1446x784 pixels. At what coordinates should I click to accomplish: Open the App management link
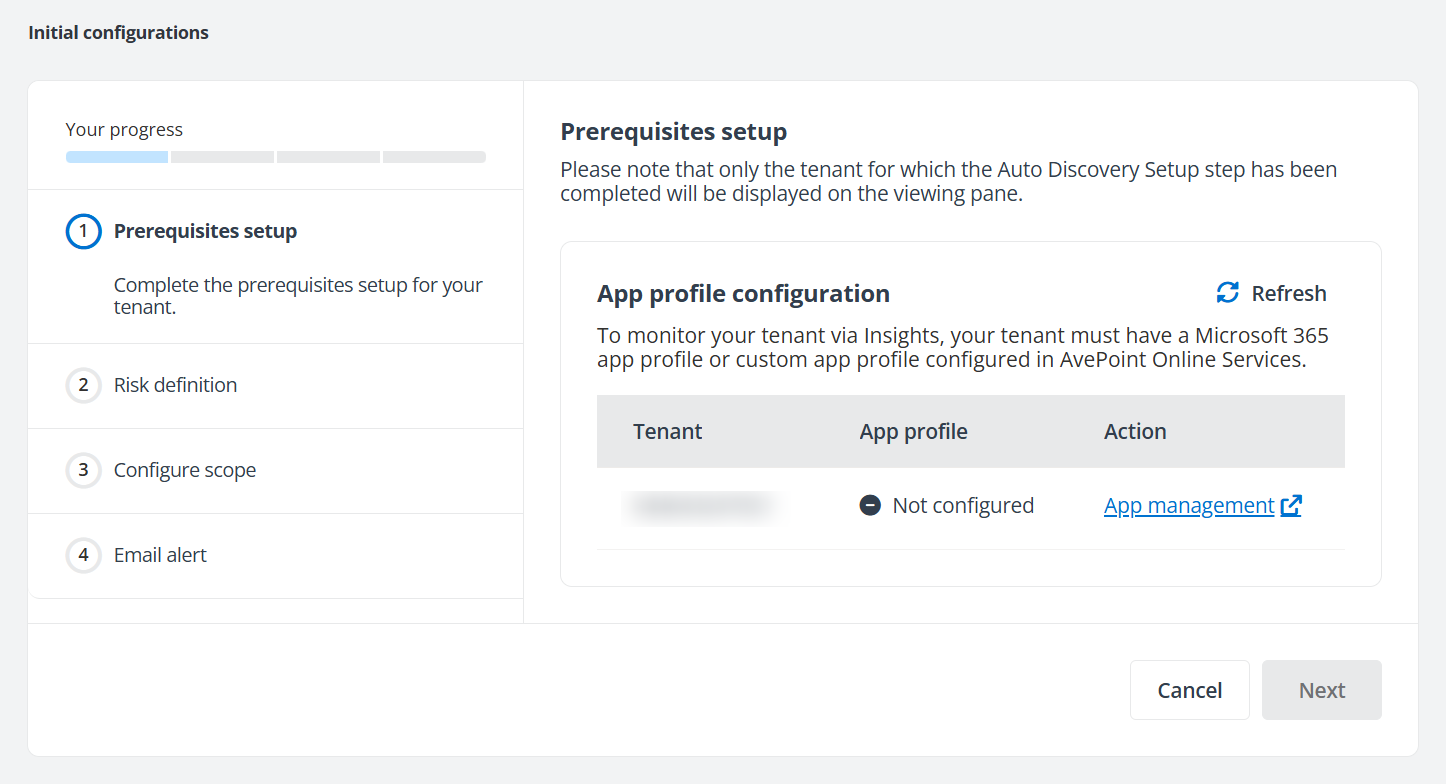pos(1189,506)
